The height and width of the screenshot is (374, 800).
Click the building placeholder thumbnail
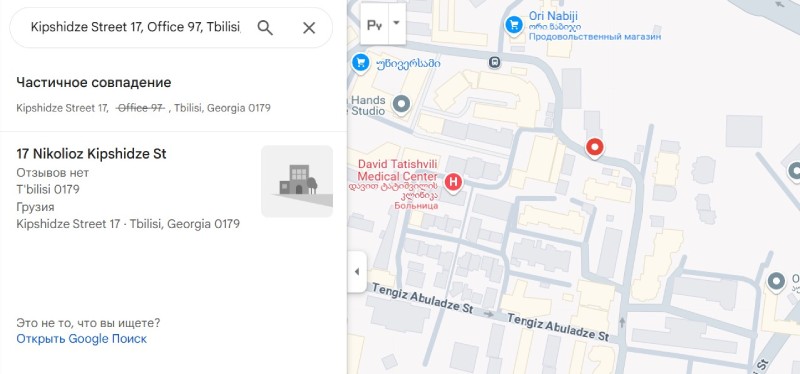297,181
